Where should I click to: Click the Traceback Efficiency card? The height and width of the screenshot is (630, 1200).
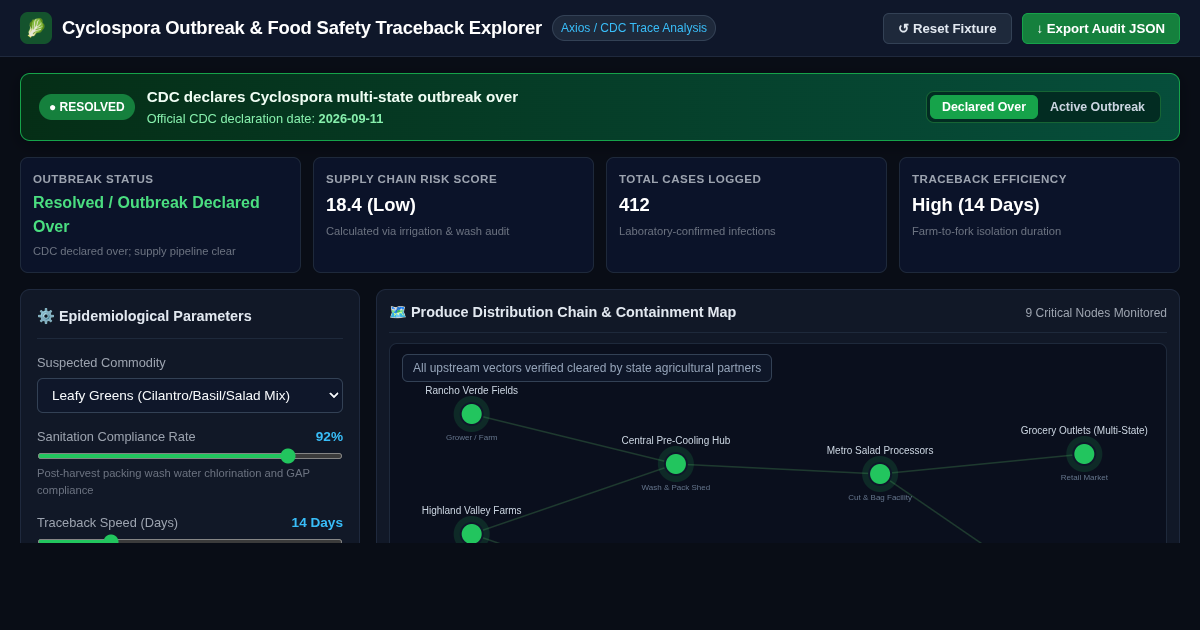[x=1039, y=215]
